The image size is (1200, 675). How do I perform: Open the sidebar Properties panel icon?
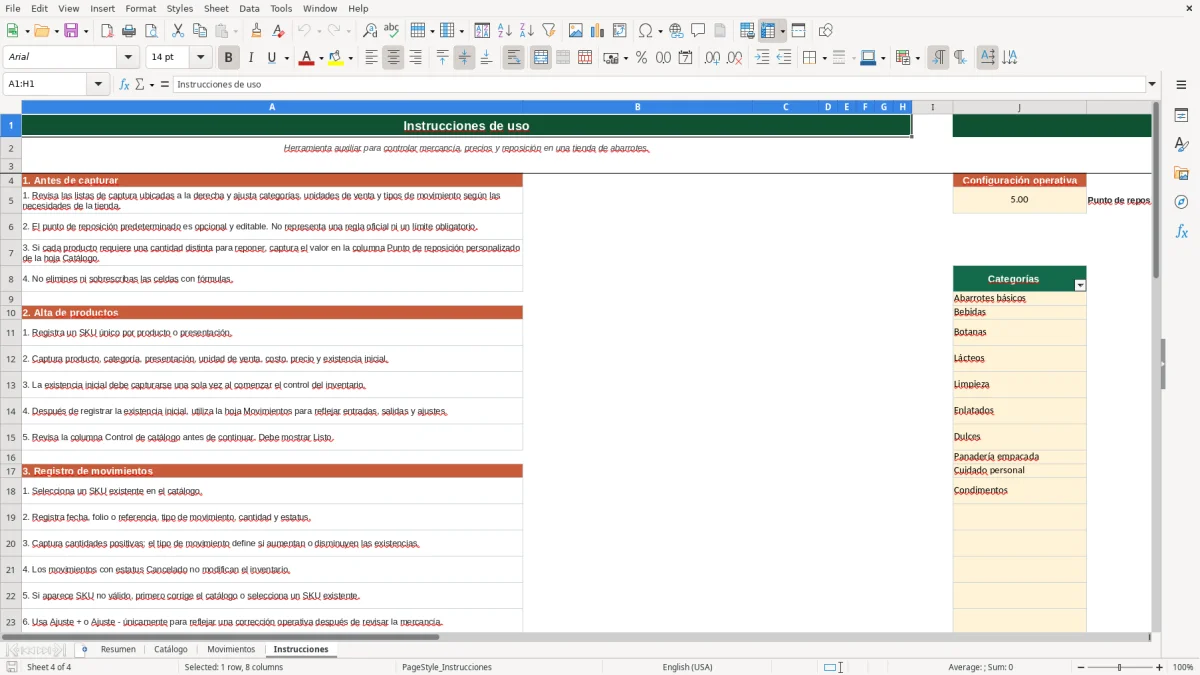tap(1181, 116)
